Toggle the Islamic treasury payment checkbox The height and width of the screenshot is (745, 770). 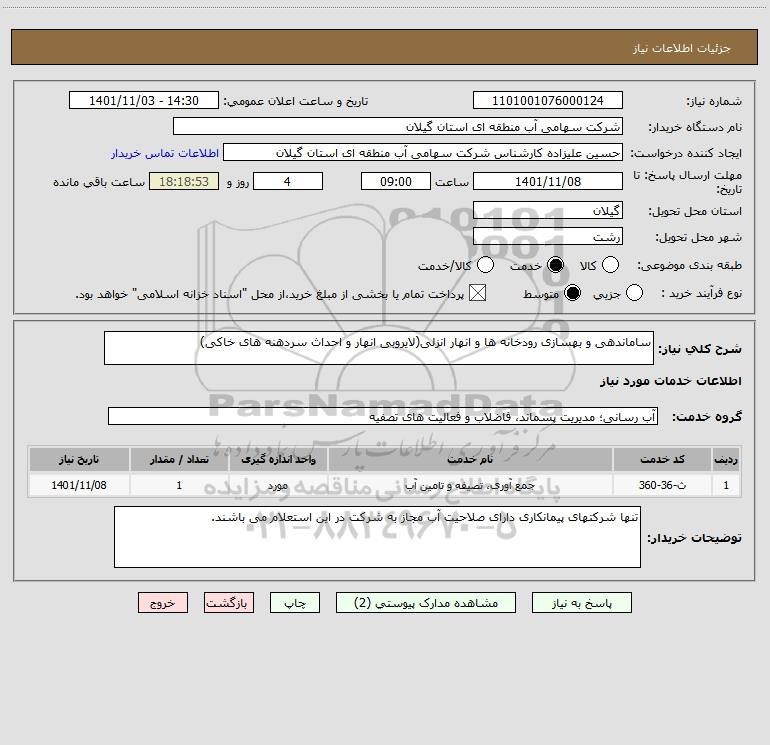(477, 293)
